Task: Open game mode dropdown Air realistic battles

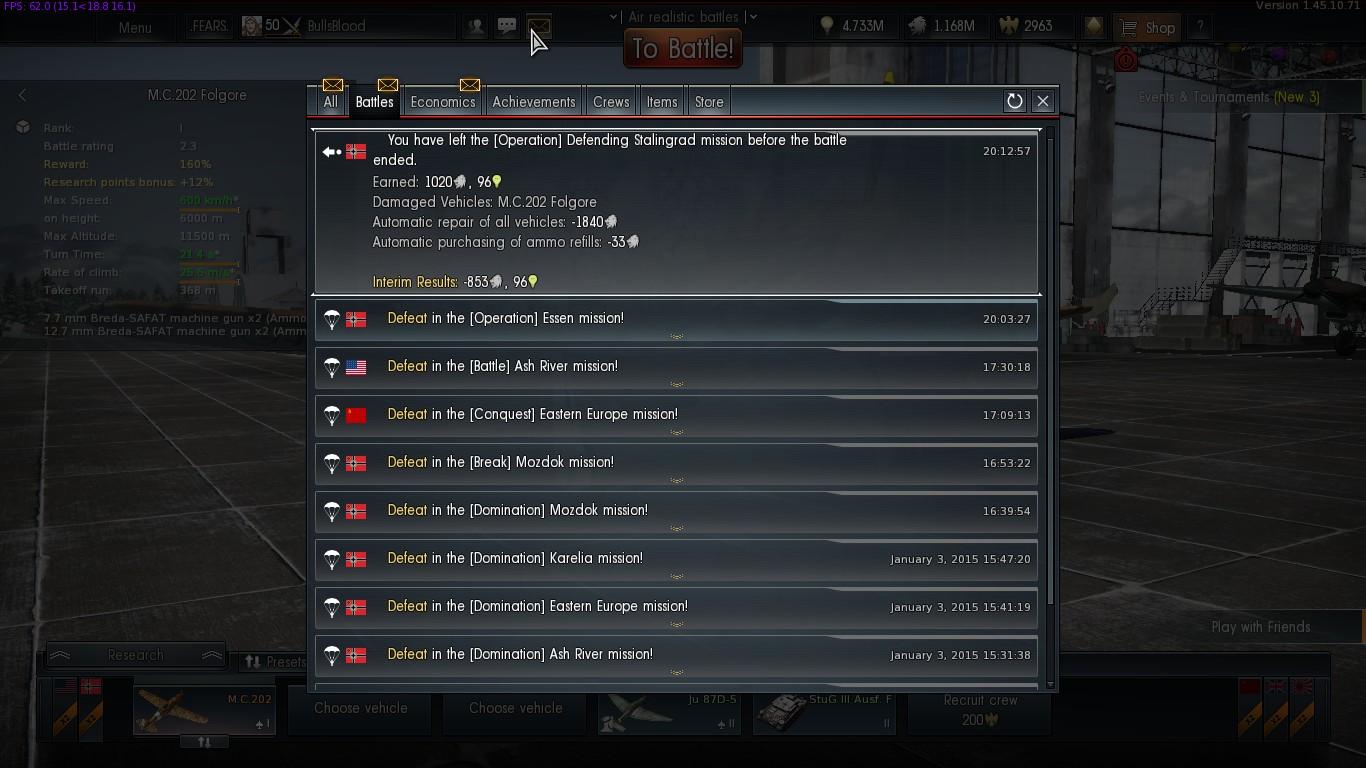Action: click(x=684, y=17)
